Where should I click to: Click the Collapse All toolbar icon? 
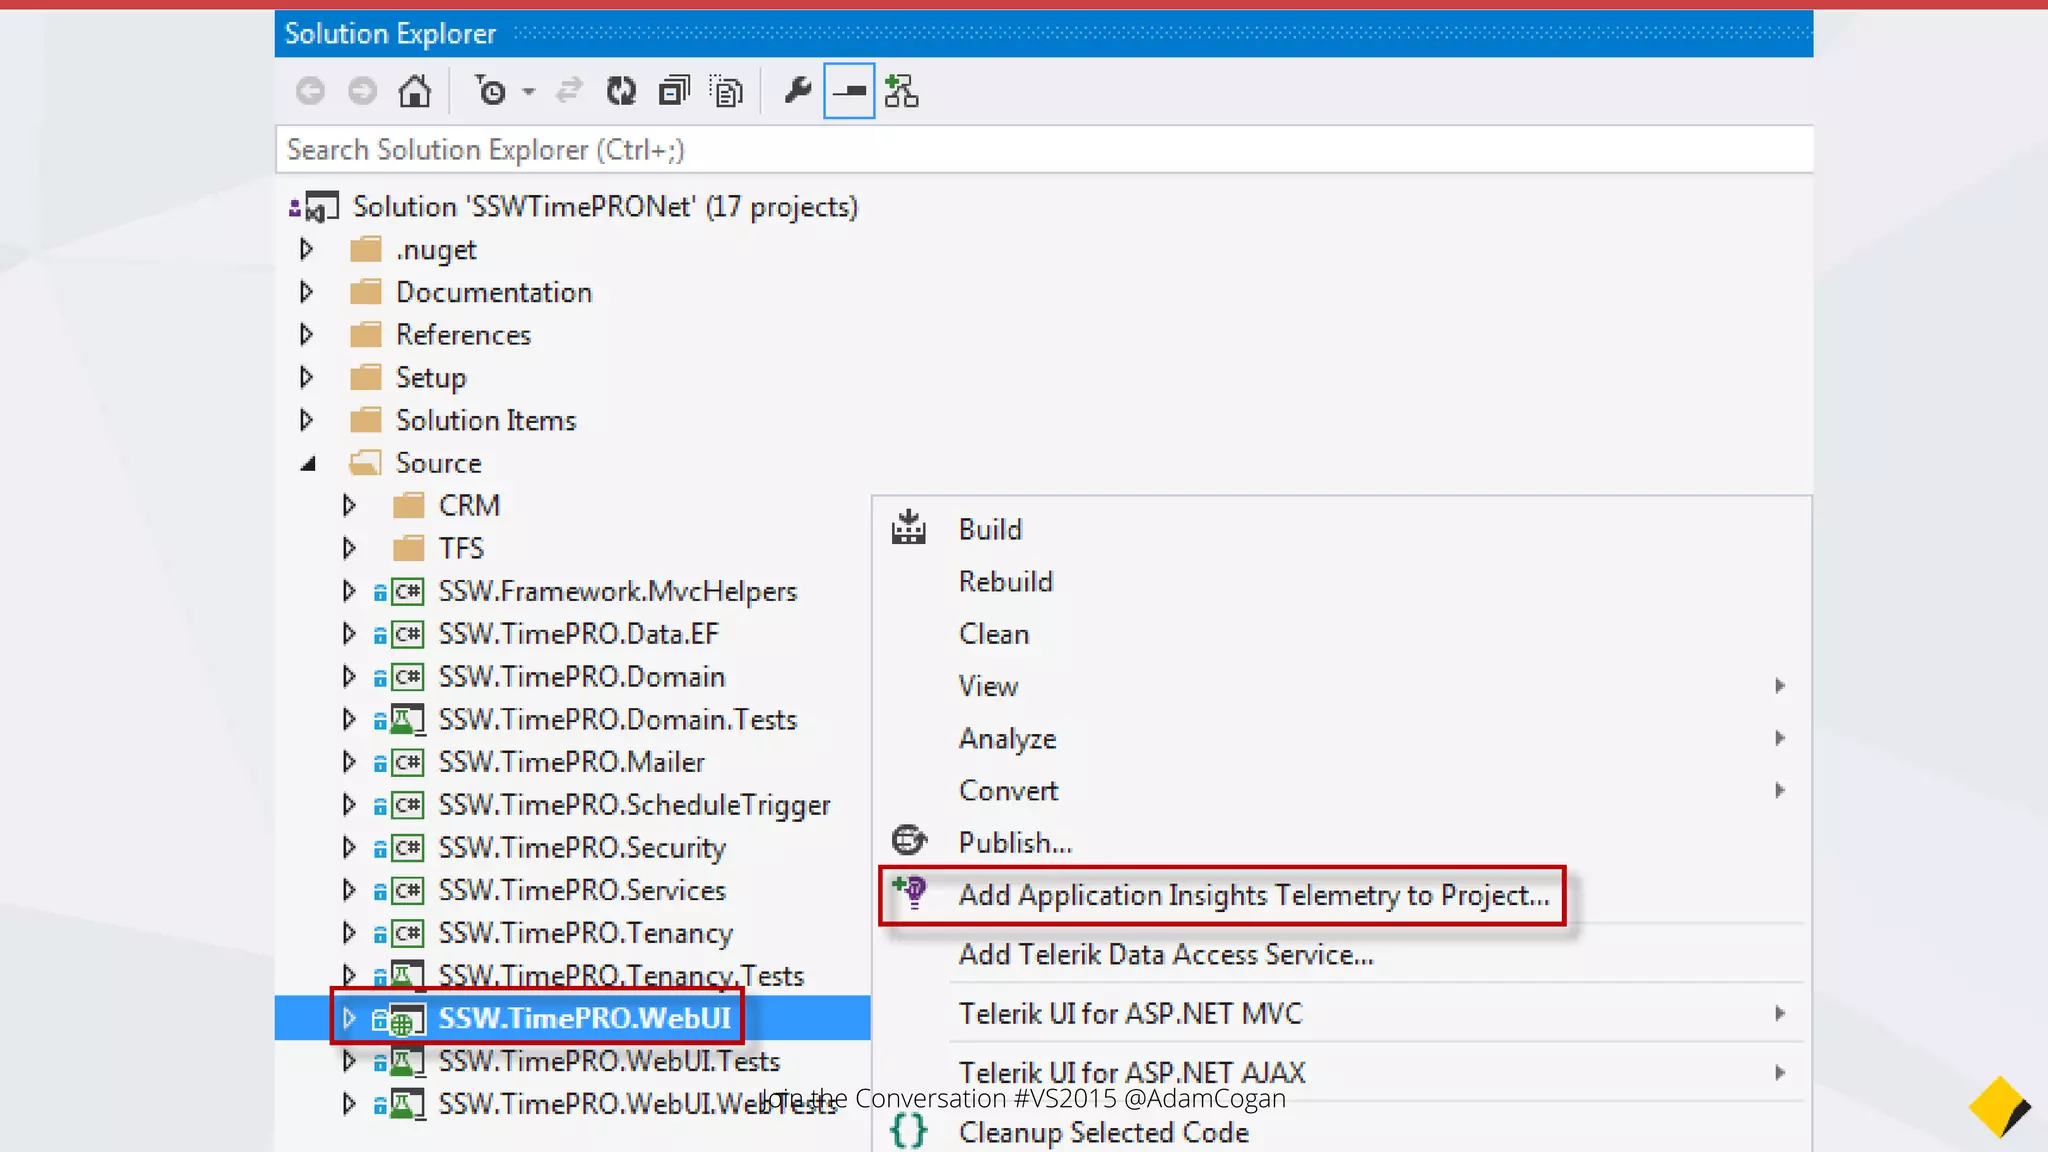pyautogui.click(x=674, y=91)
